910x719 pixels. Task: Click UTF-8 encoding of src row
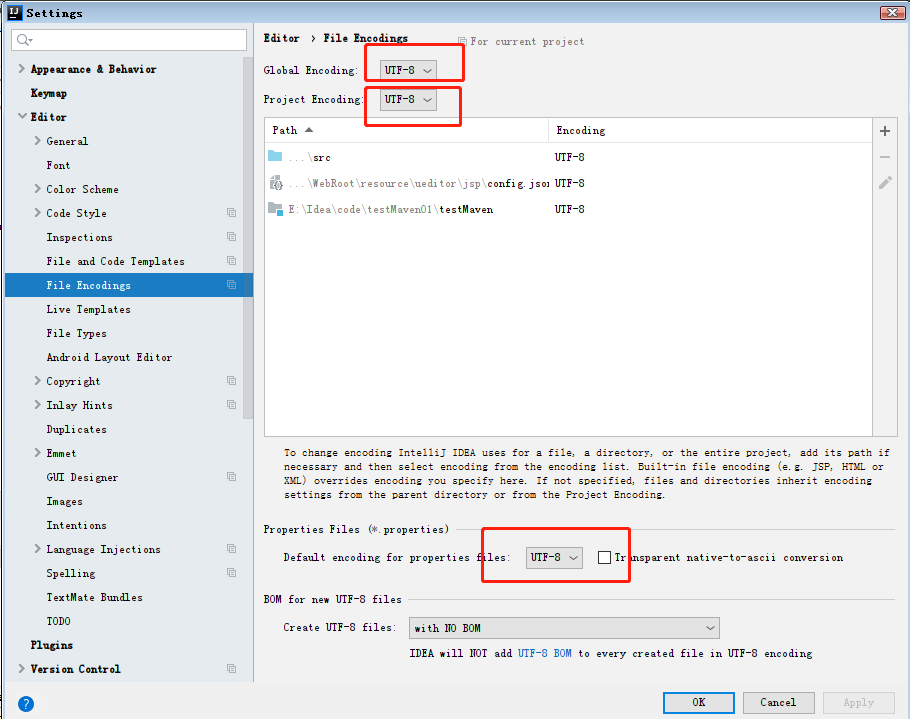569,157
